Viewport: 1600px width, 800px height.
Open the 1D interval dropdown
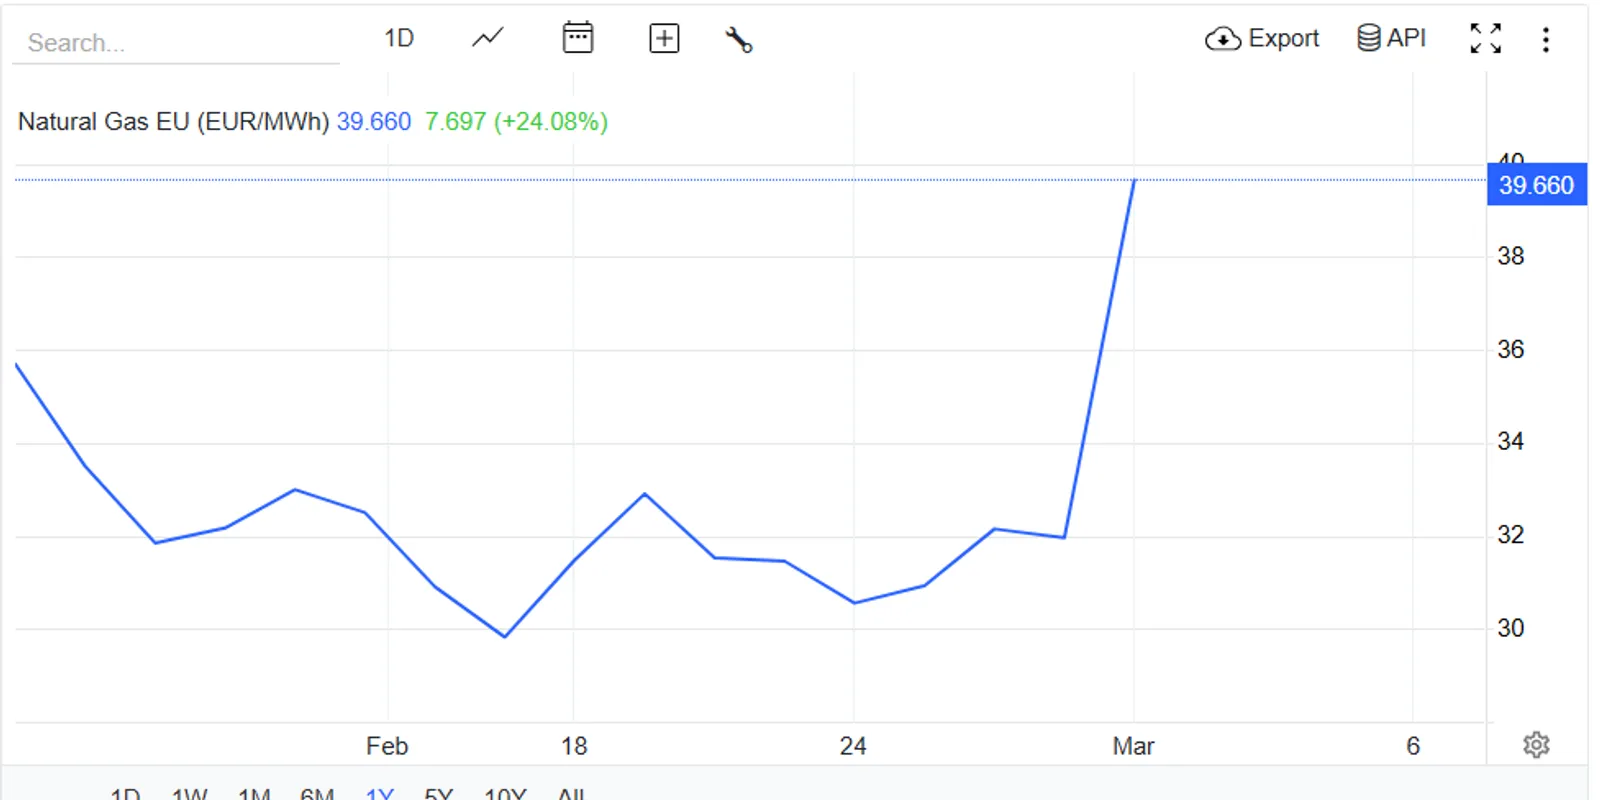(x=399, y=39)
